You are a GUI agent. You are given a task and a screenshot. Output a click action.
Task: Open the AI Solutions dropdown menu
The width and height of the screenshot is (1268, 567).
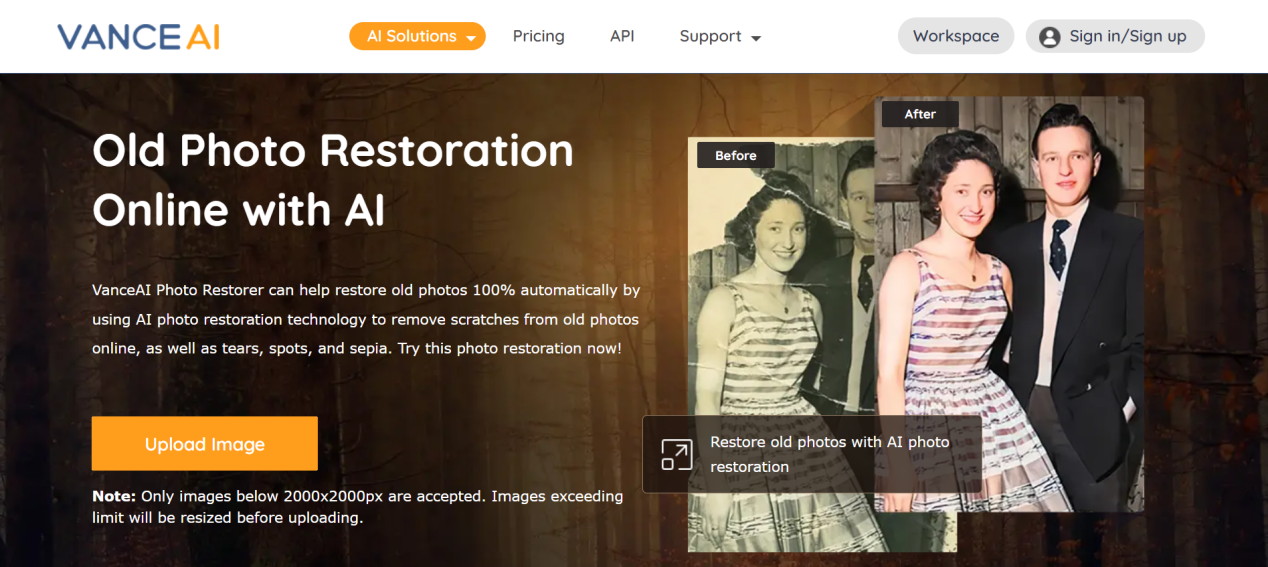(417, 36)
